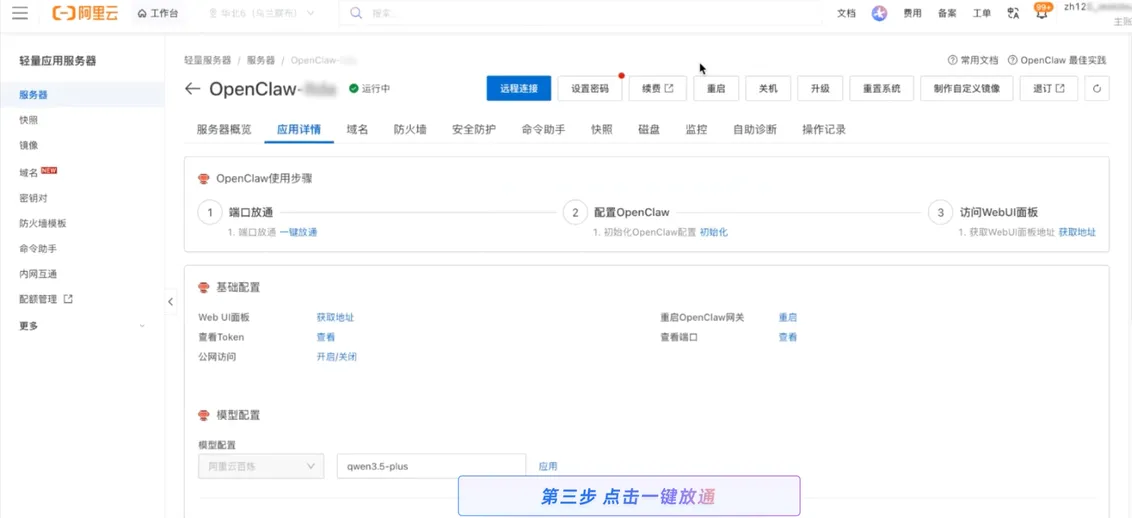The height and width of the screenshot is (518, 1132).
Task: Select 域名 in the left sidebar
Action: [x=29, y=172]
